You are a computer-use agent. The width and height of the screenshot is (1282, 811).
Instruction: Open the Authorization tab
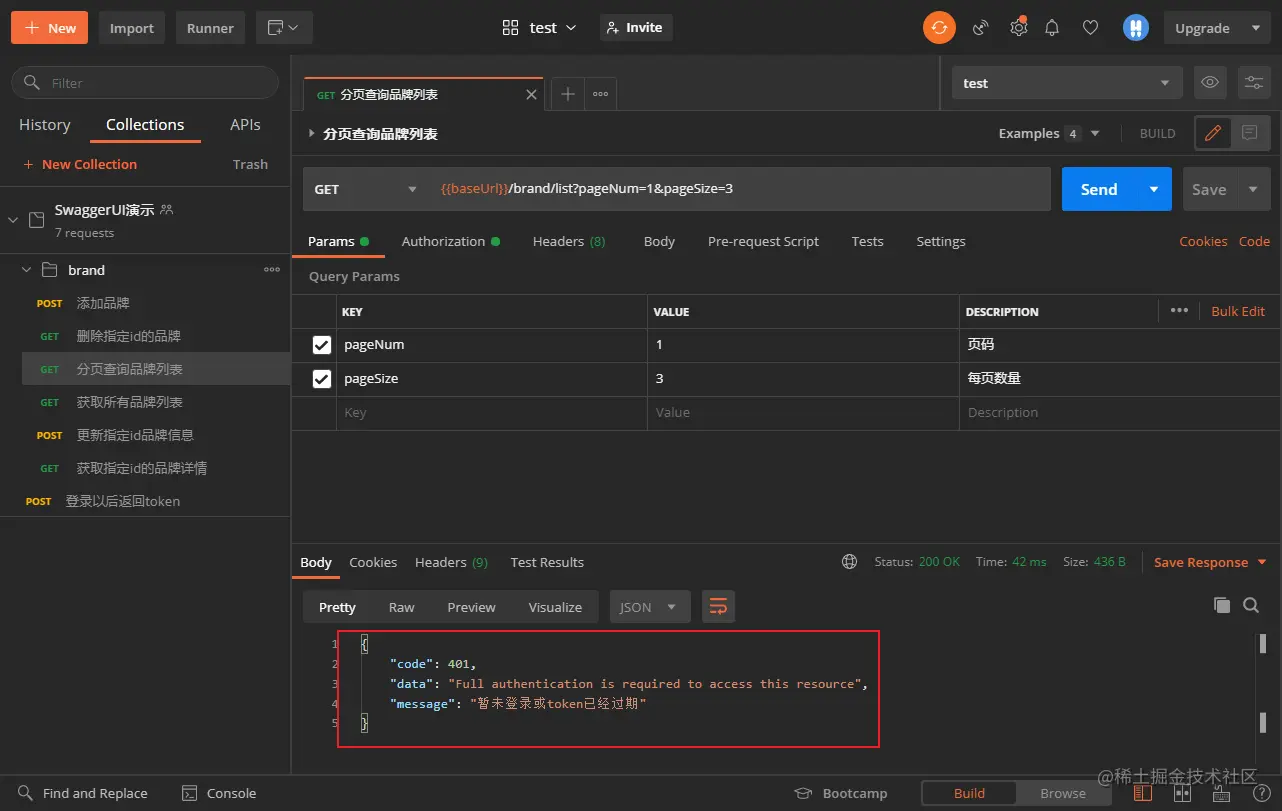[x=450, y=241]
